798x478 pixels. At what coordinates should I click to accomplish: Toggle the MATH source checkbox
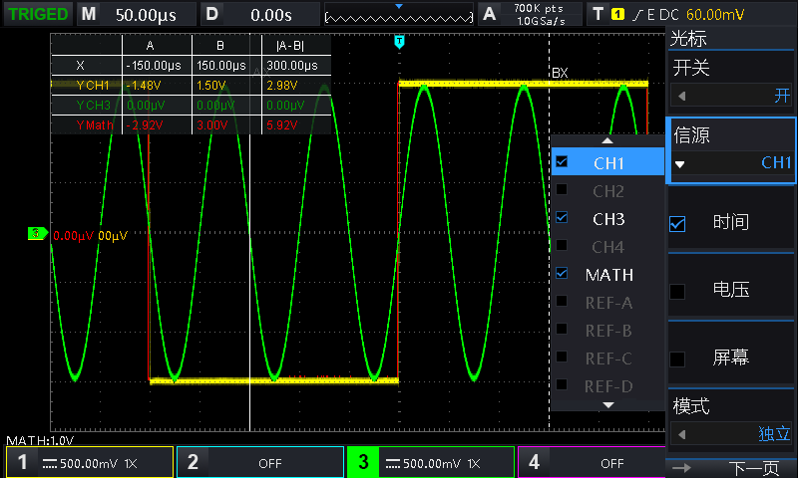pyautogui.click(x=562, y=274)
